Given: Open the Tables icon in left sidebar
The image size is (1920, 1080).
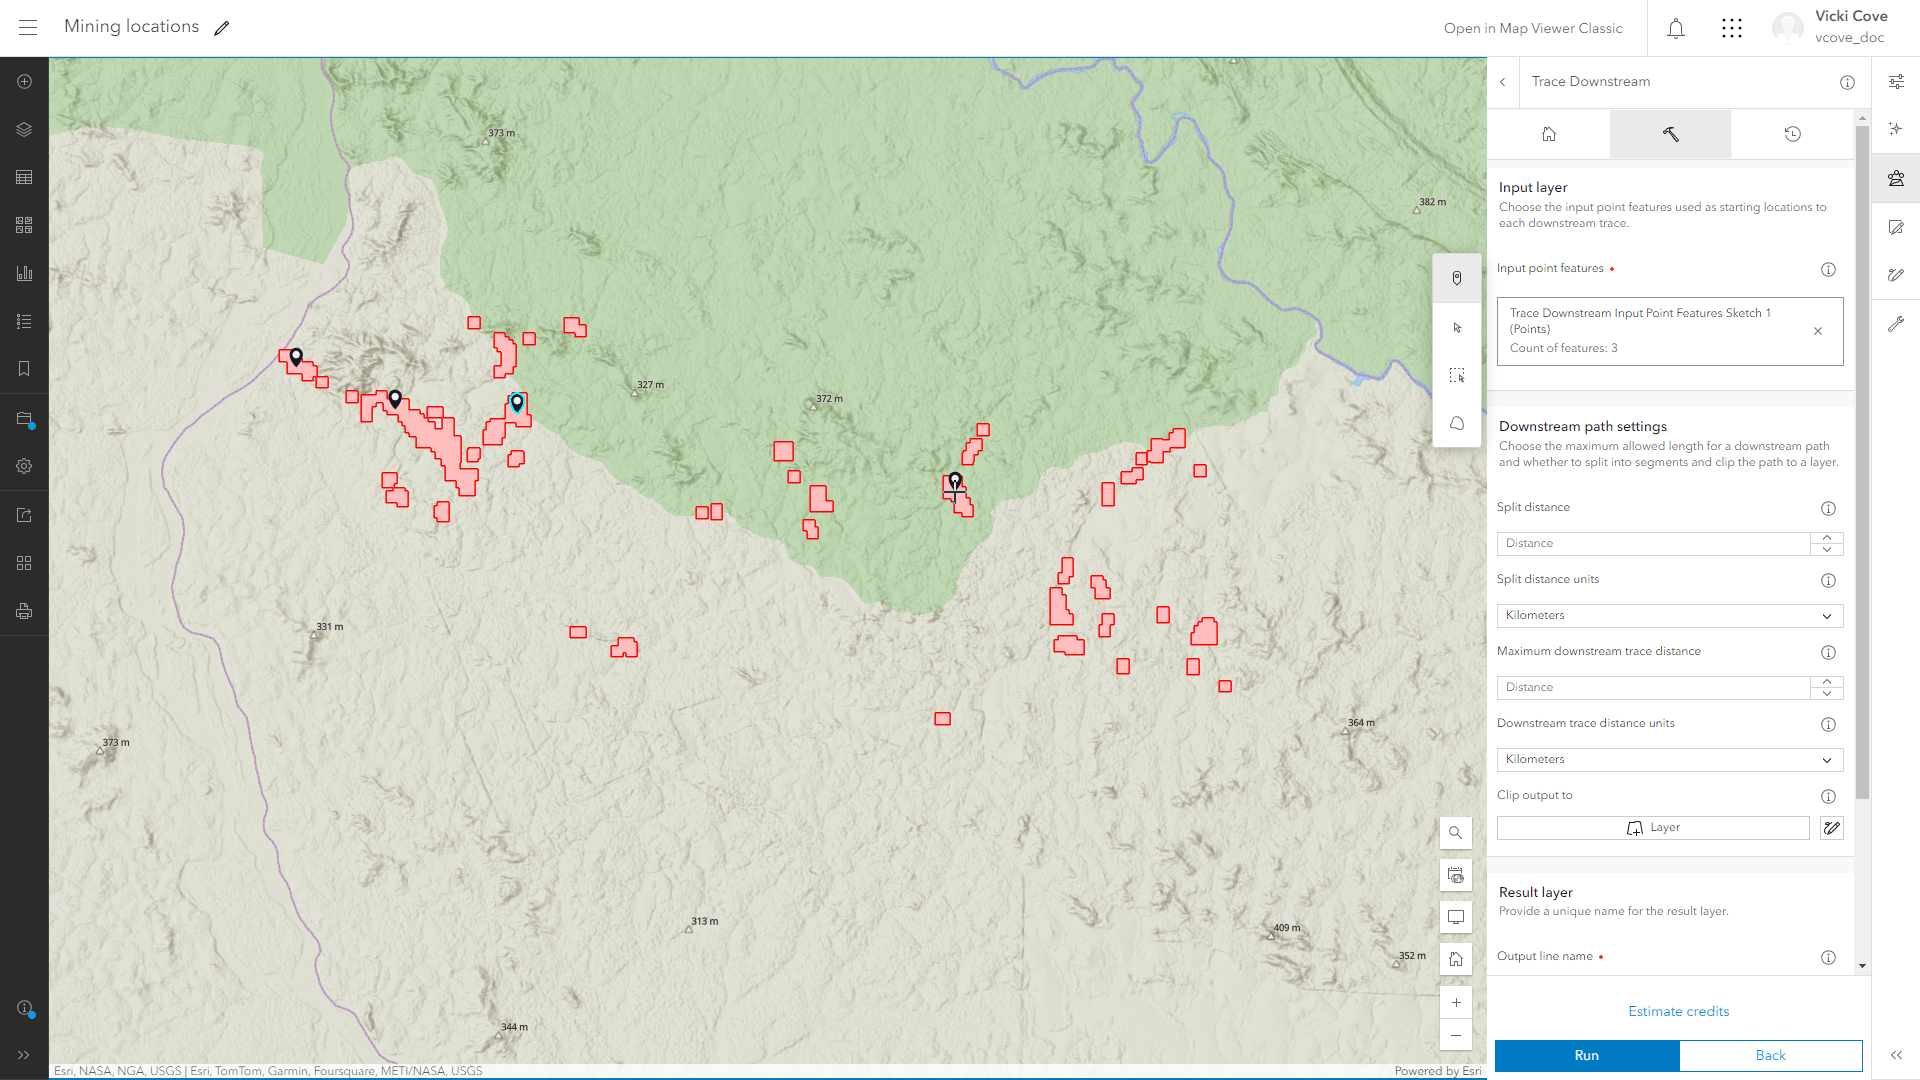Looking at the screenshot, I should (x=24, y=178).
